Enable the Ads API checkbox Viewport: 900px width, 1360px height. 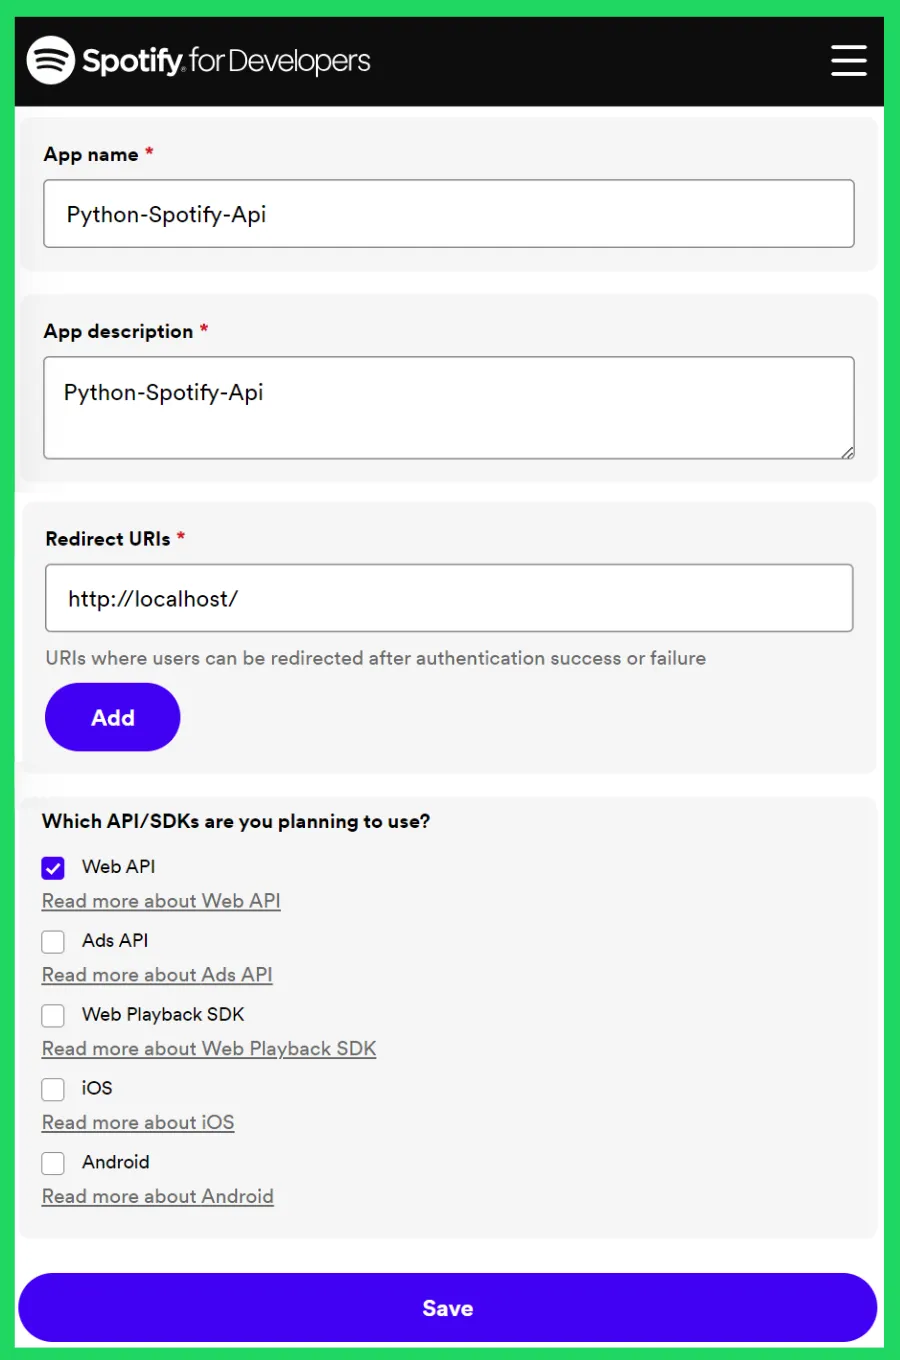[x=53, y=941]
